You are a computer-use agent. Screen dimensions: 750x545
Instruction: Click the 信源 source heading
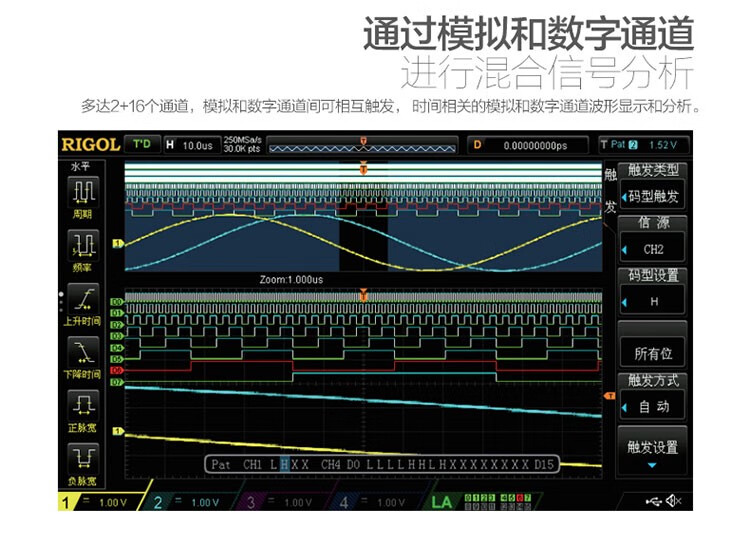[653, 222]
